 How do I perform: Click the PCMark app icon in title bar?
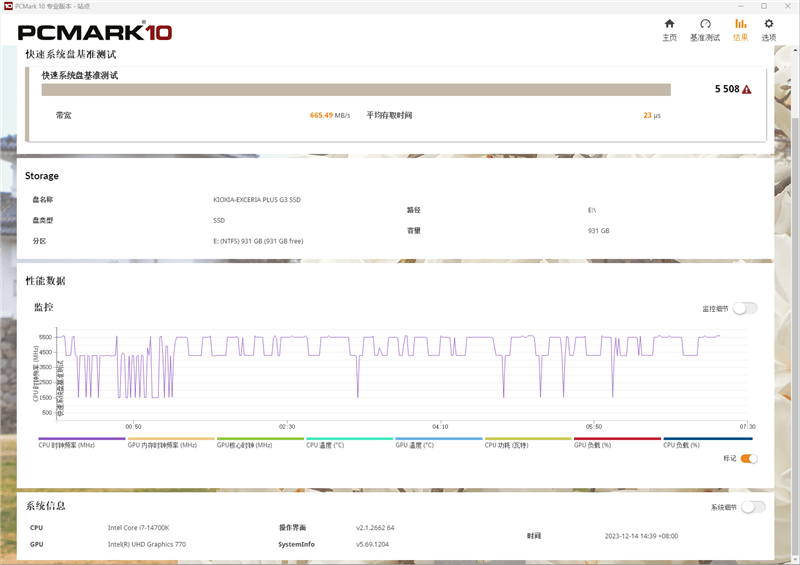click(x=8, y=6)
